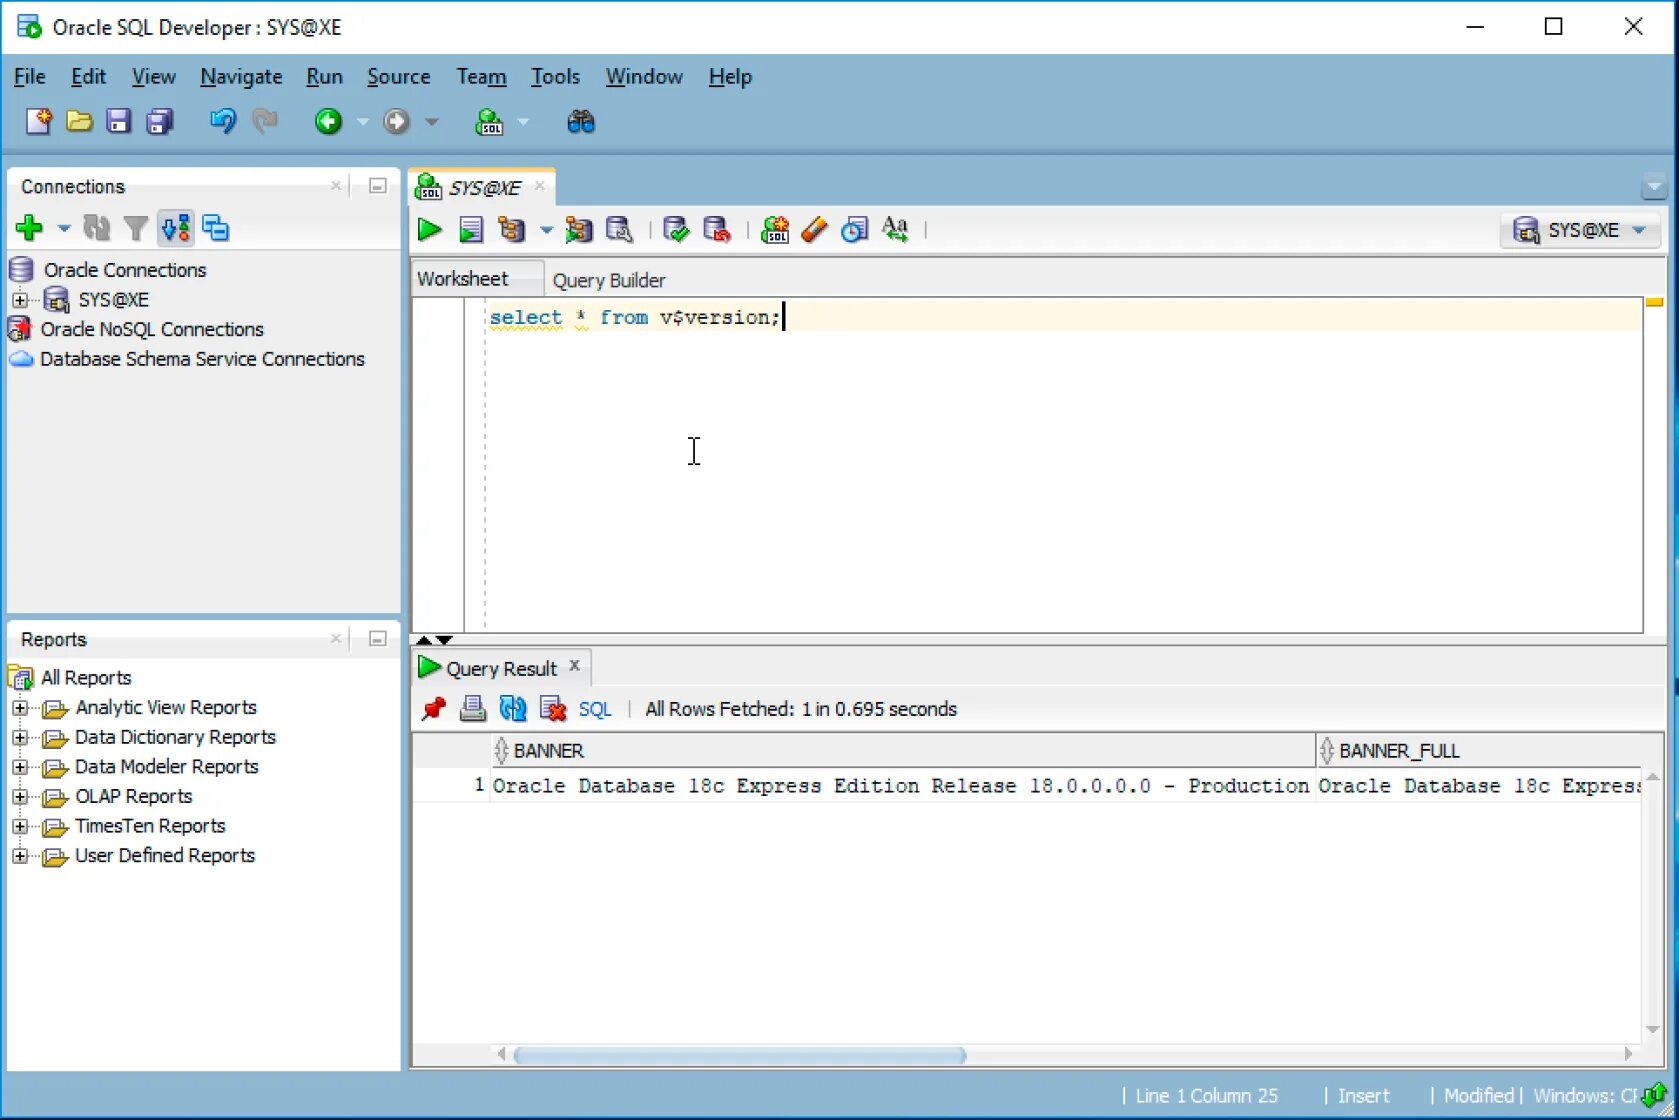
Task: Open dropdown arrow next to New Connection
Action: pos(63,229)
